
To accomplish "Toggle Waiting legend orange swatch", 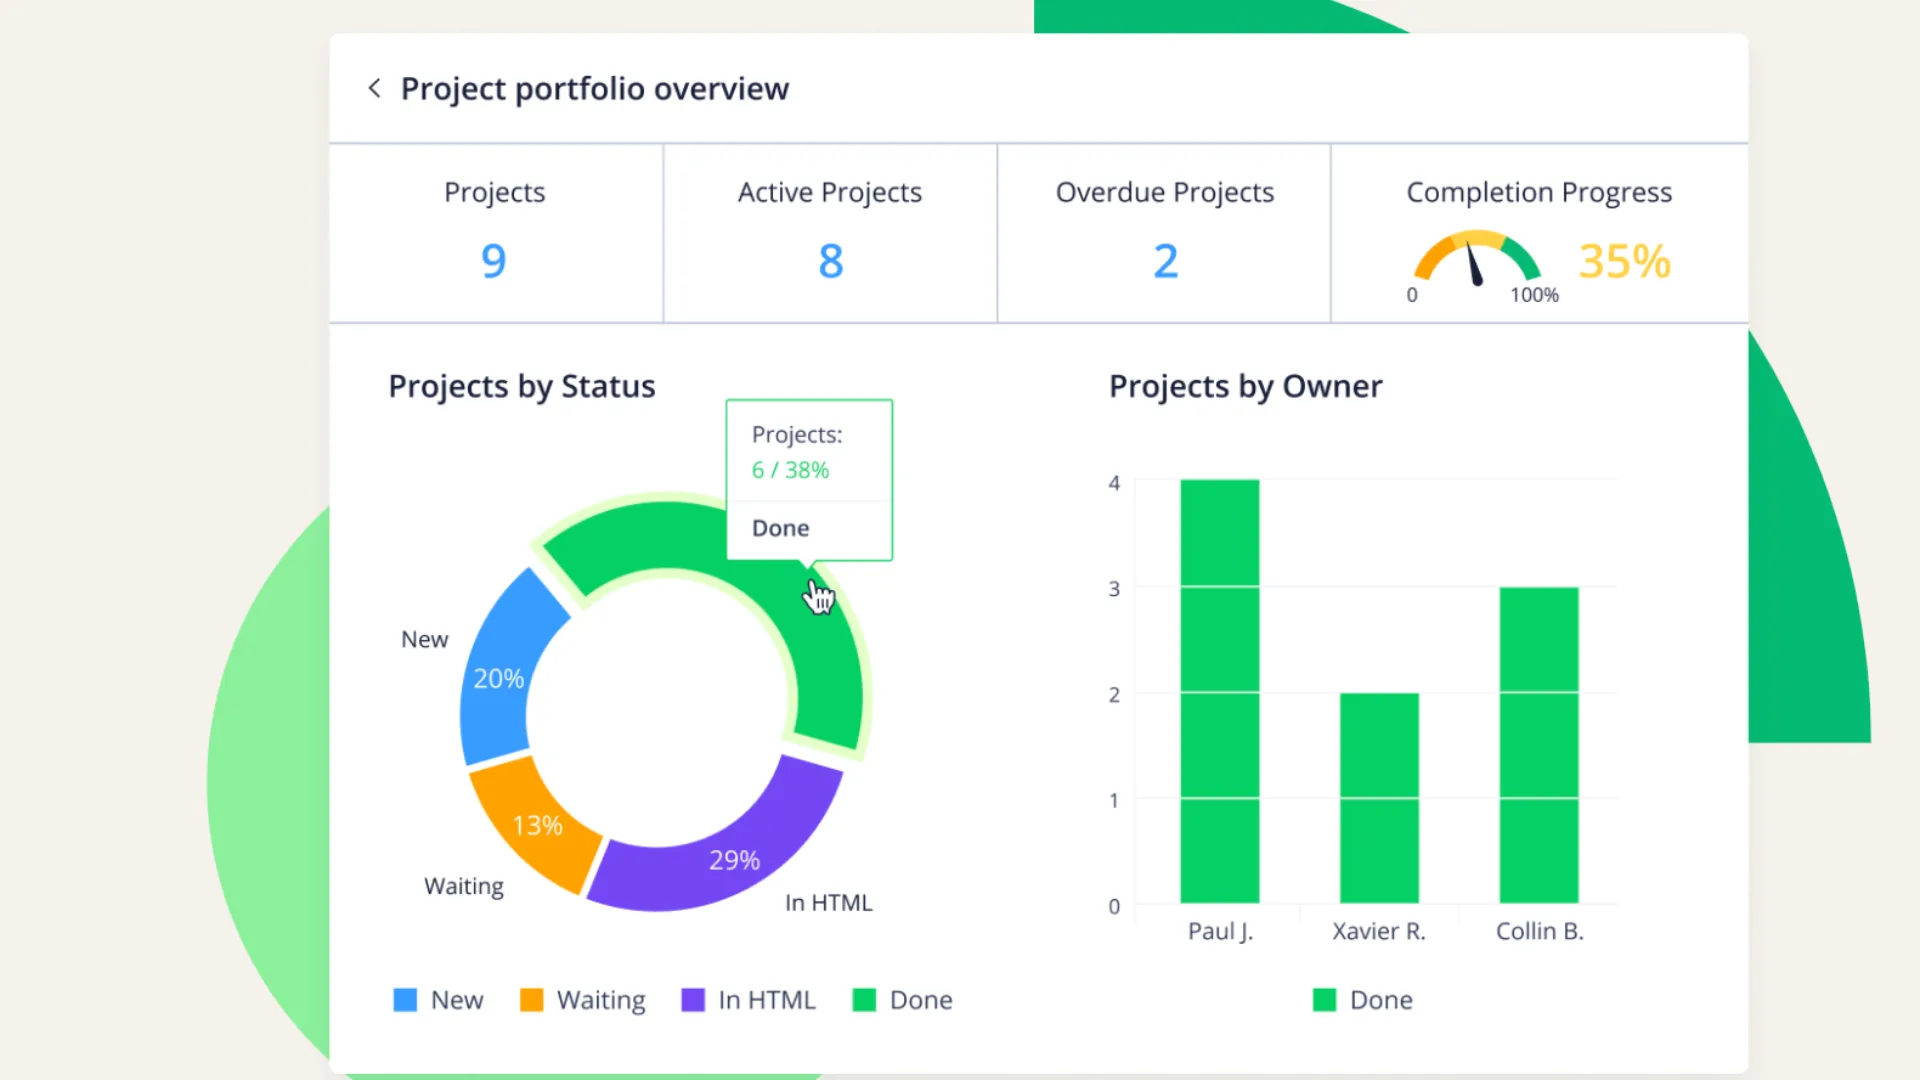I will click(x=532, y=1000).
